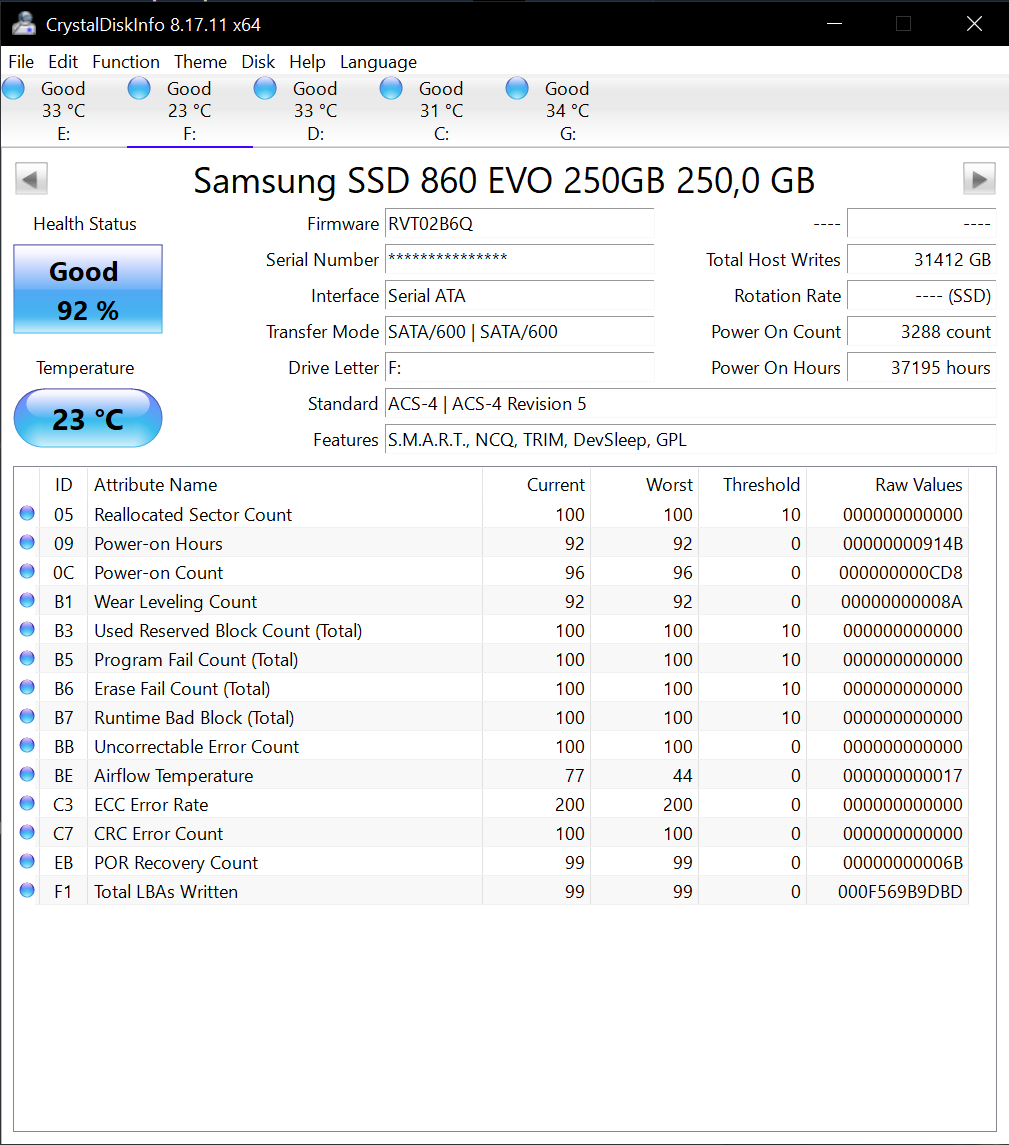Click status dot for Wear Leveling Count
The width and height of the screenshot is (1009, 1145).
(x=27, y=600)
